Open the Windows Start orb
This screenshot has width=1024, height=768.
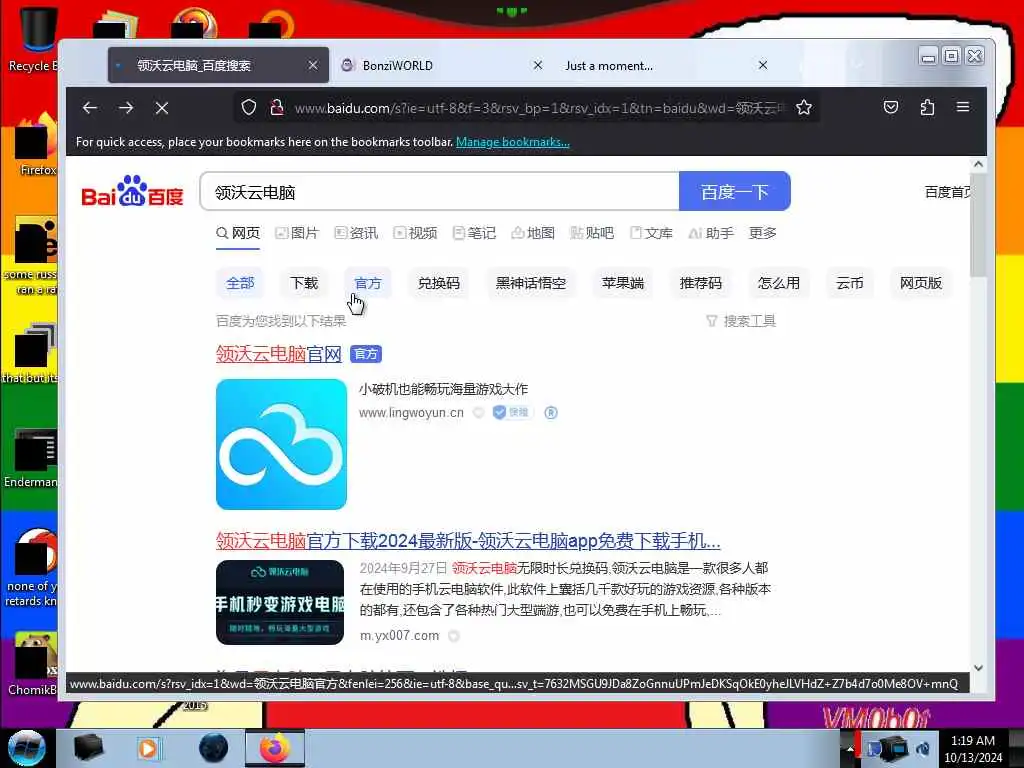27,748
